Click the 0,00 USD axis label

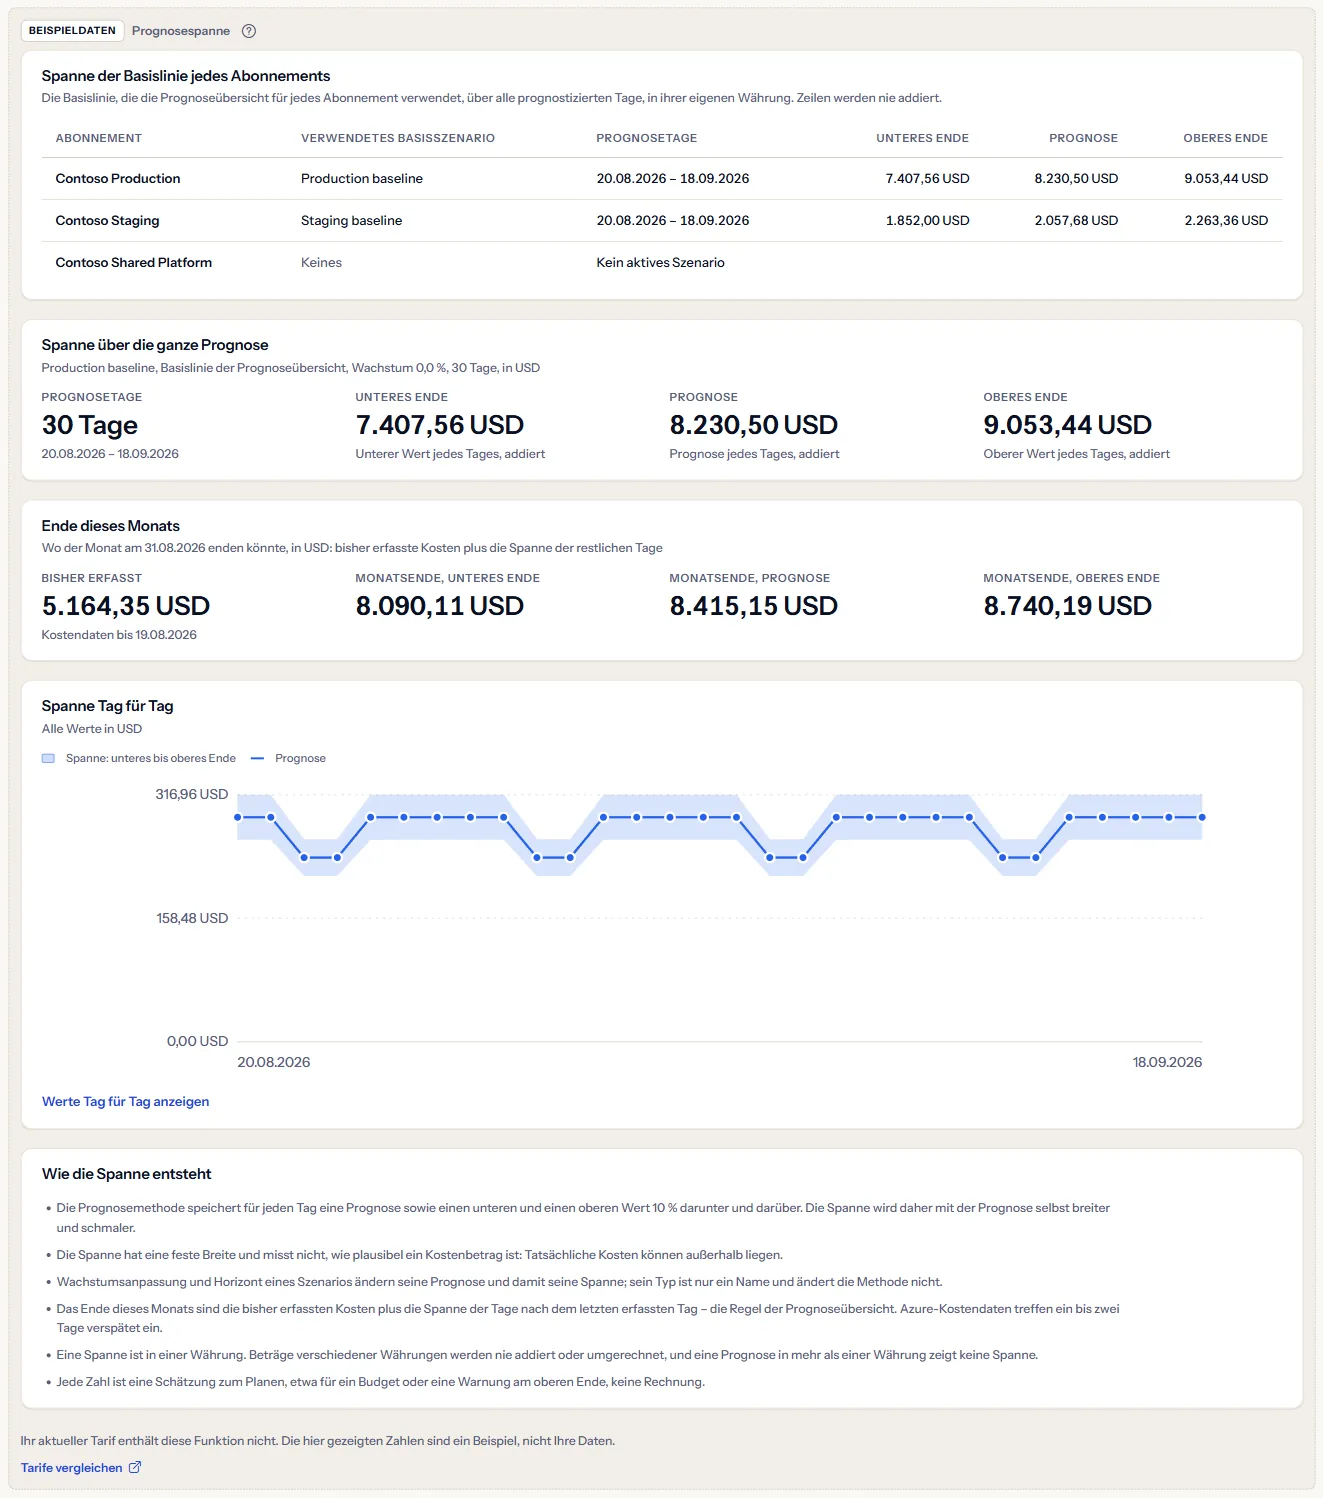click(x=198, y=1041)
